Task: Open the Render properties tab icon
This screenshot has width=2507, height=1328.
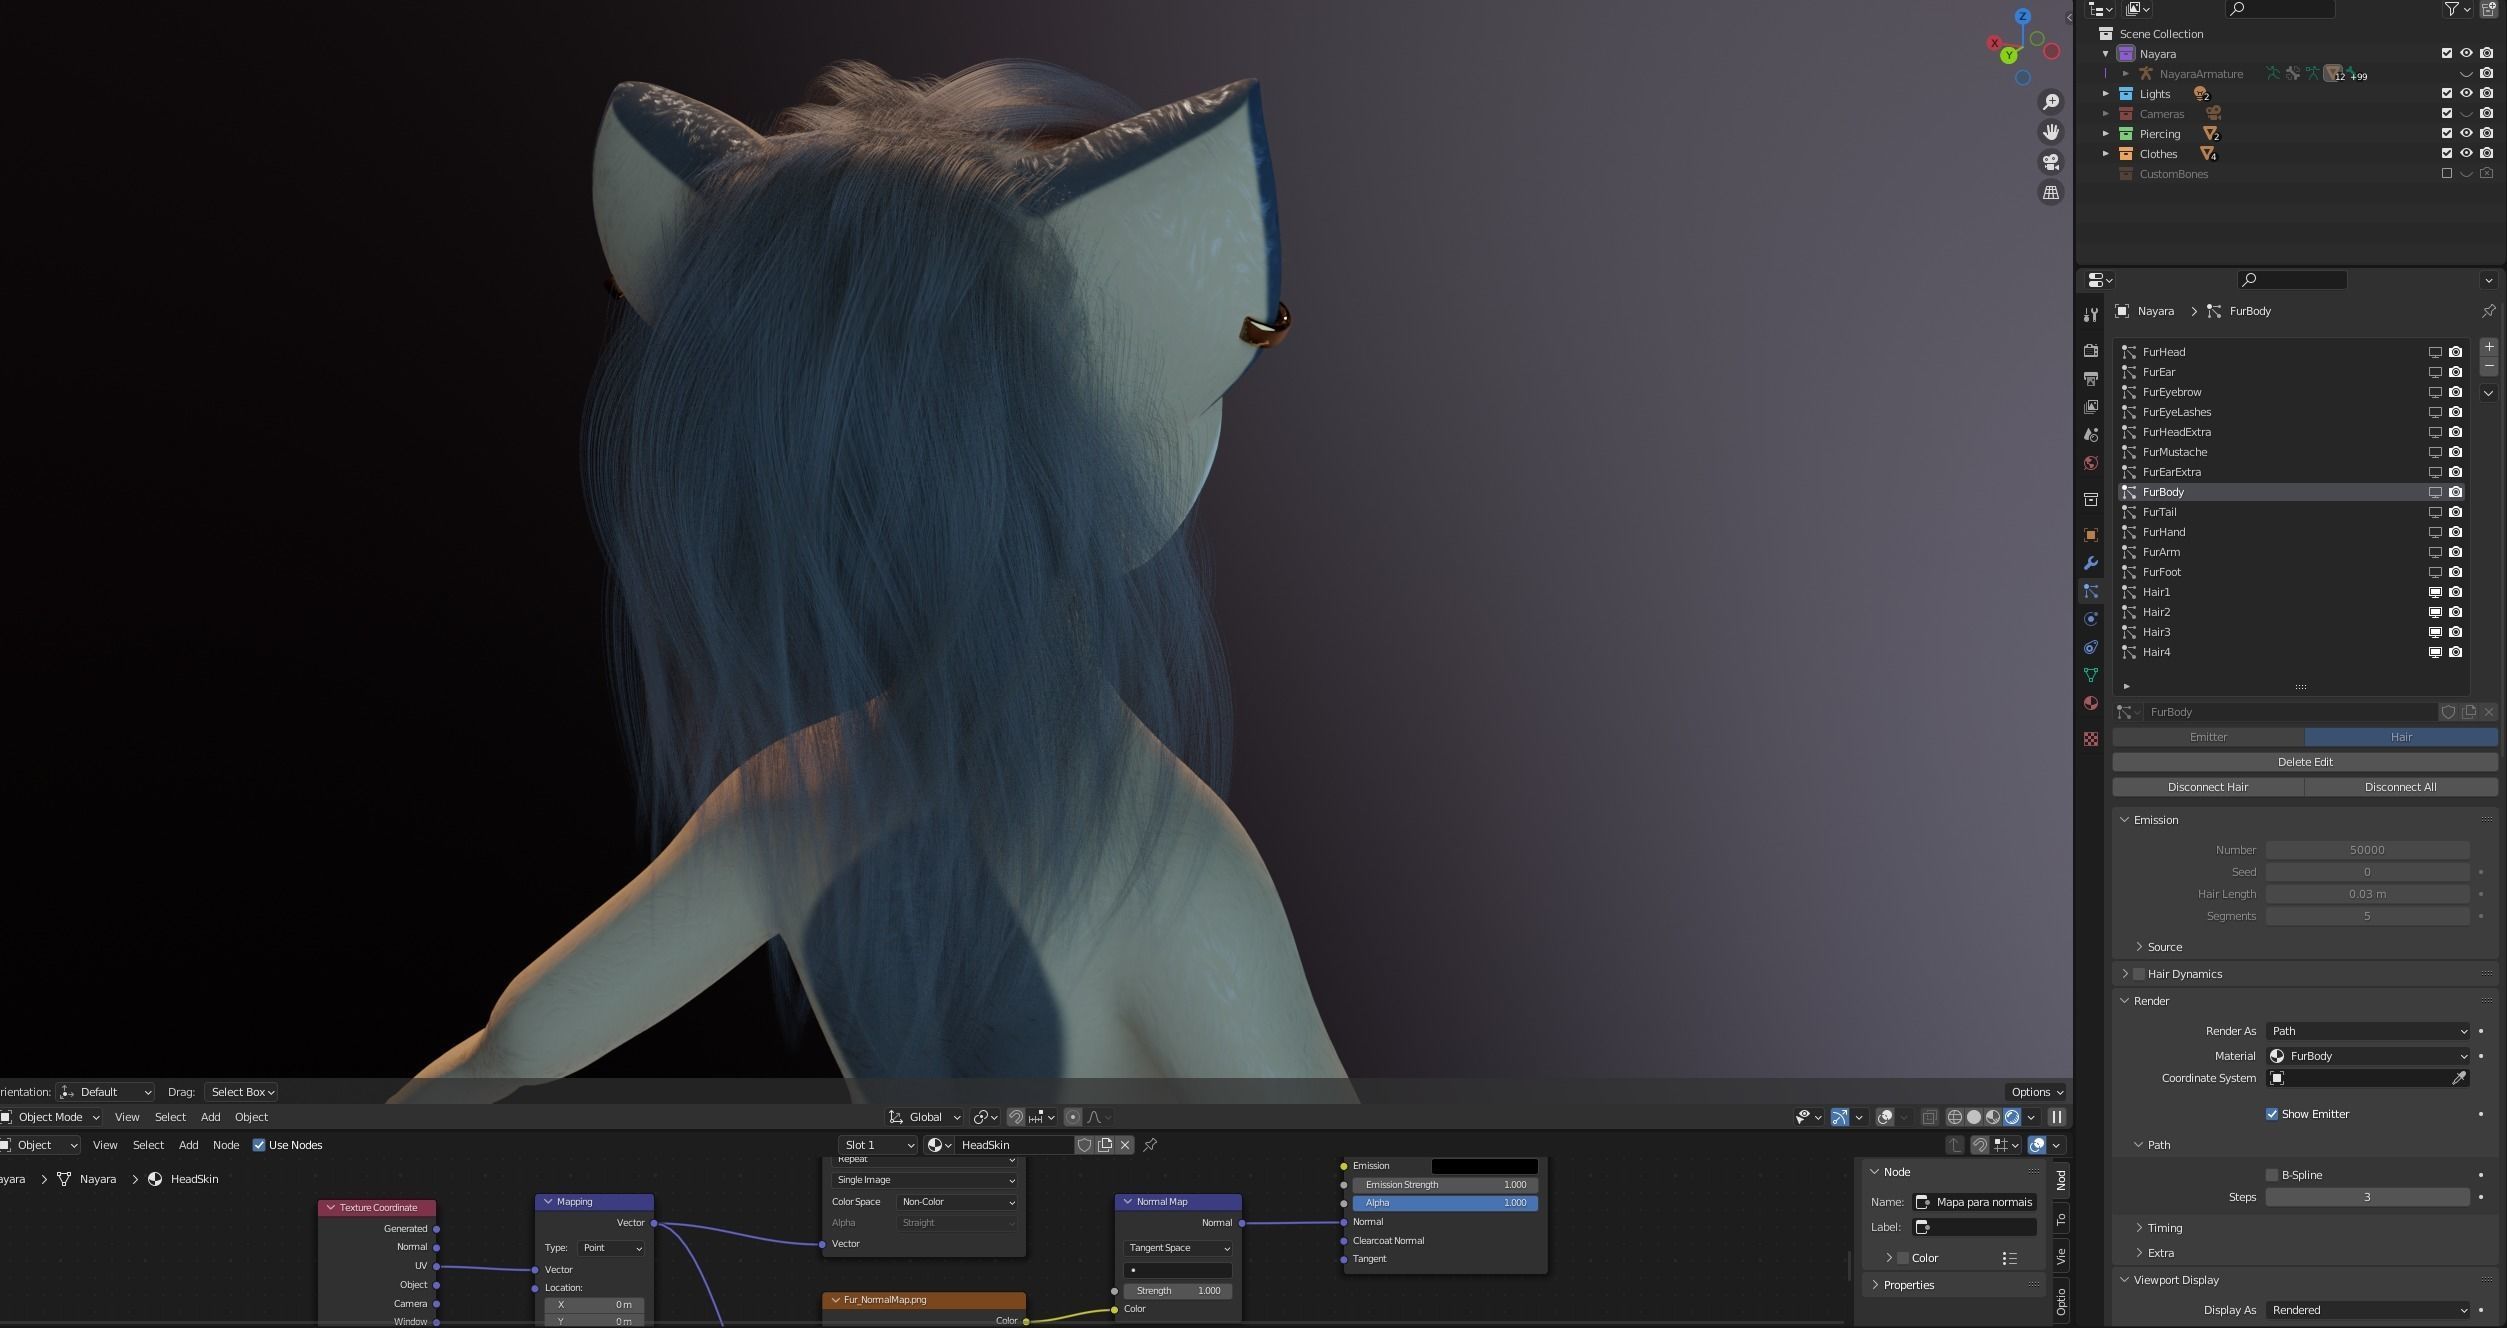Action: point(2091,351)
